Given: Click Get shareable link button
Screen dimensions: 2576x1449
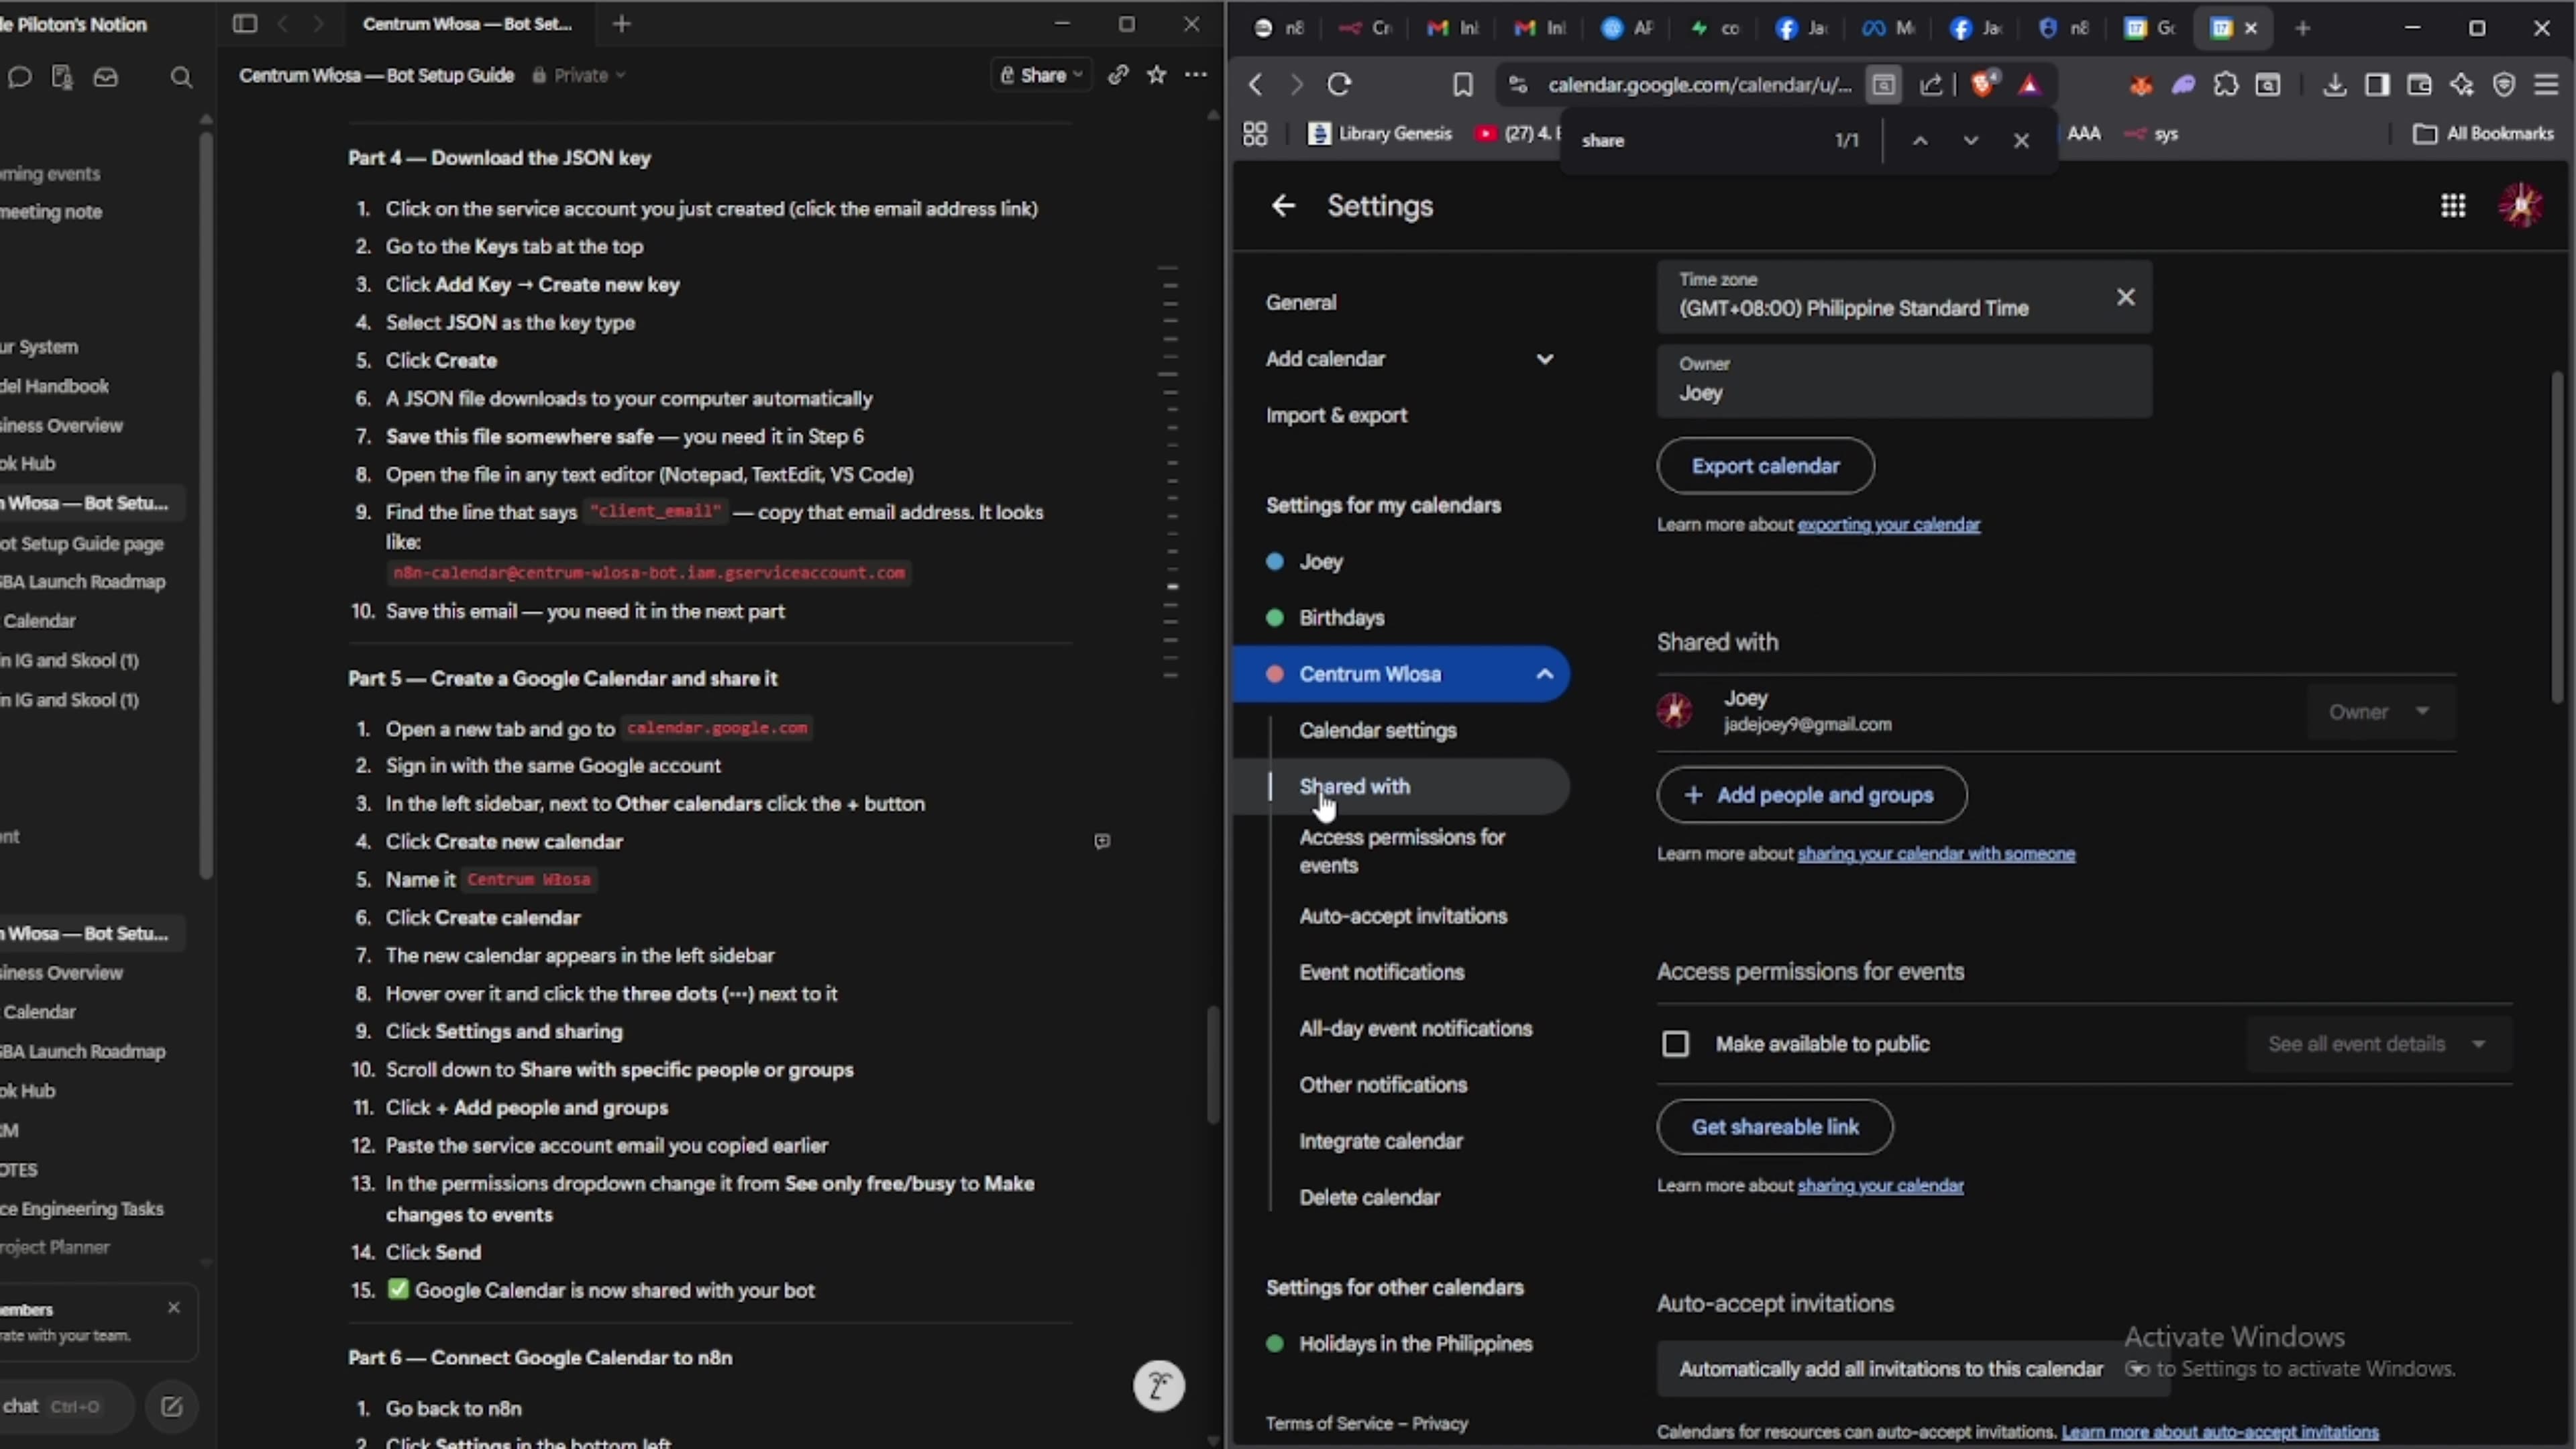Looking at the screenshot, I should pyautogui.click(x=1775, y=1127).
